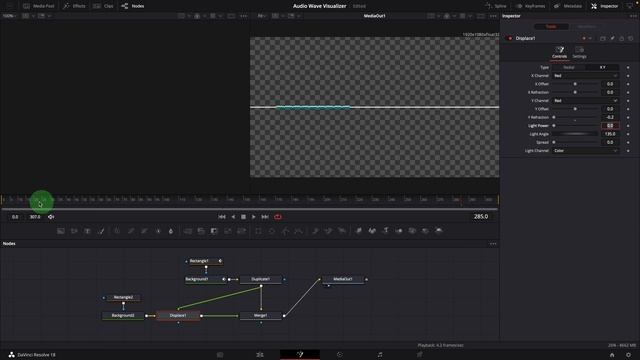Viewport: 640px width, 360px height.
Task: Add a Matte Control node from the toolbar
Action: tap(214, 231)
